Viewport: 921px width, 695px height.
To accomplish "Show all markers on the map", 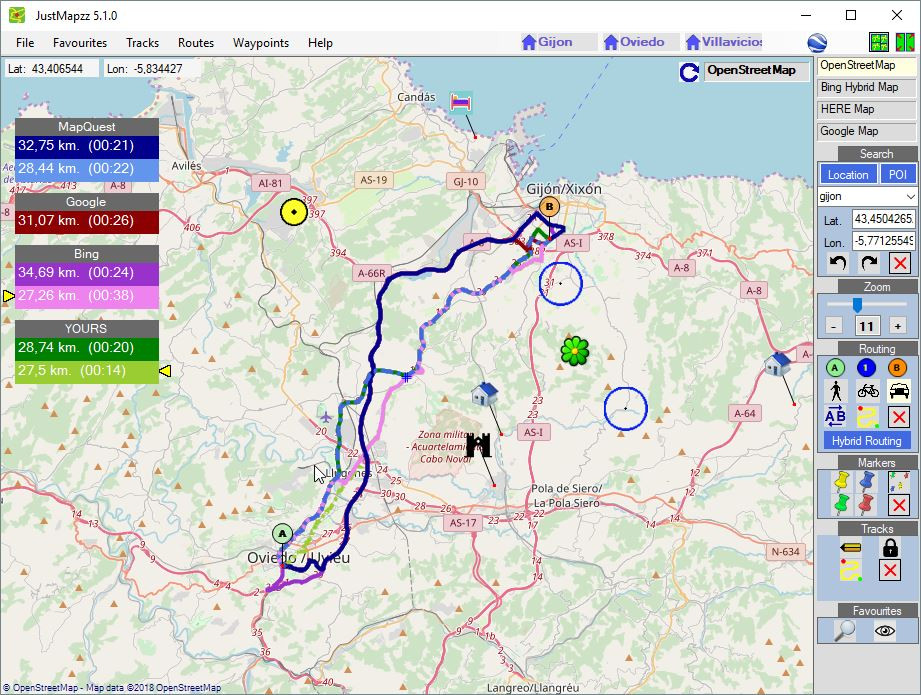I will 899,481.
